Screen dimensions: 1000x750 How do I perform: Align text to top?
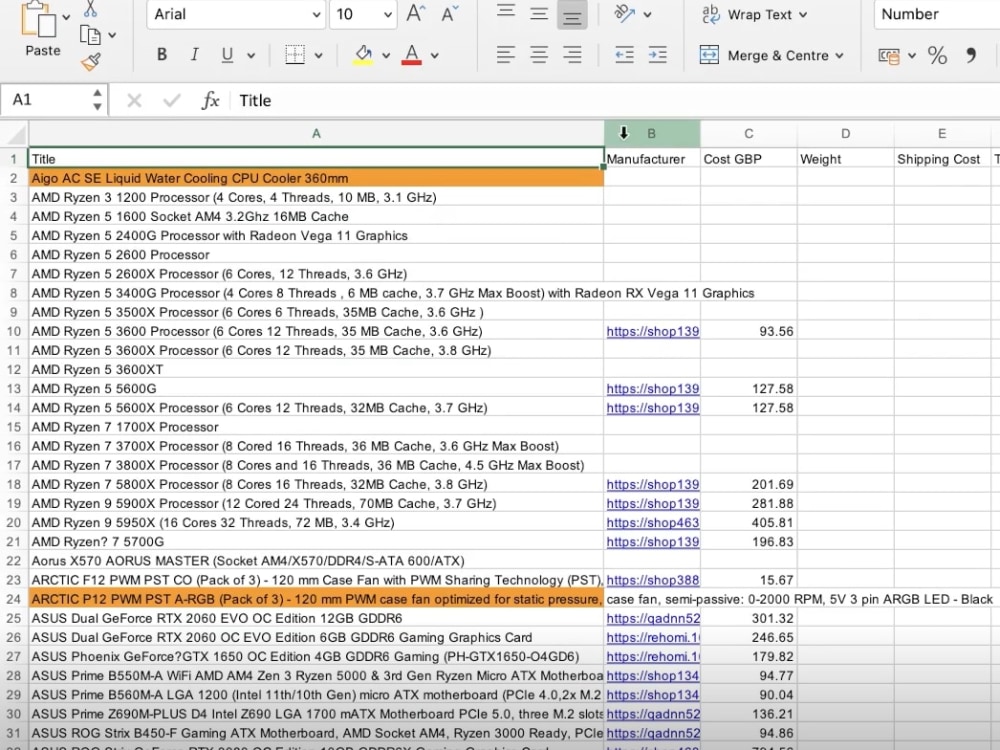506,13
